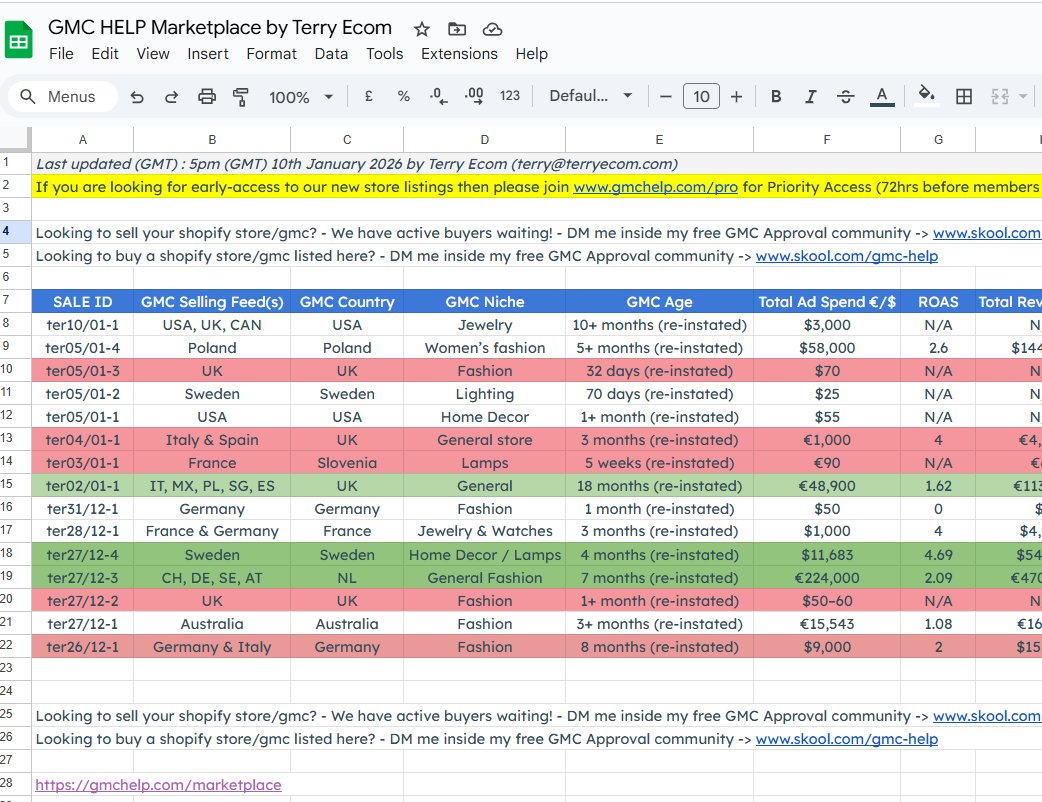Viewport: 1042px width, 802px height.
Task: Toggle italic formatting
Action: pos(810,97)
